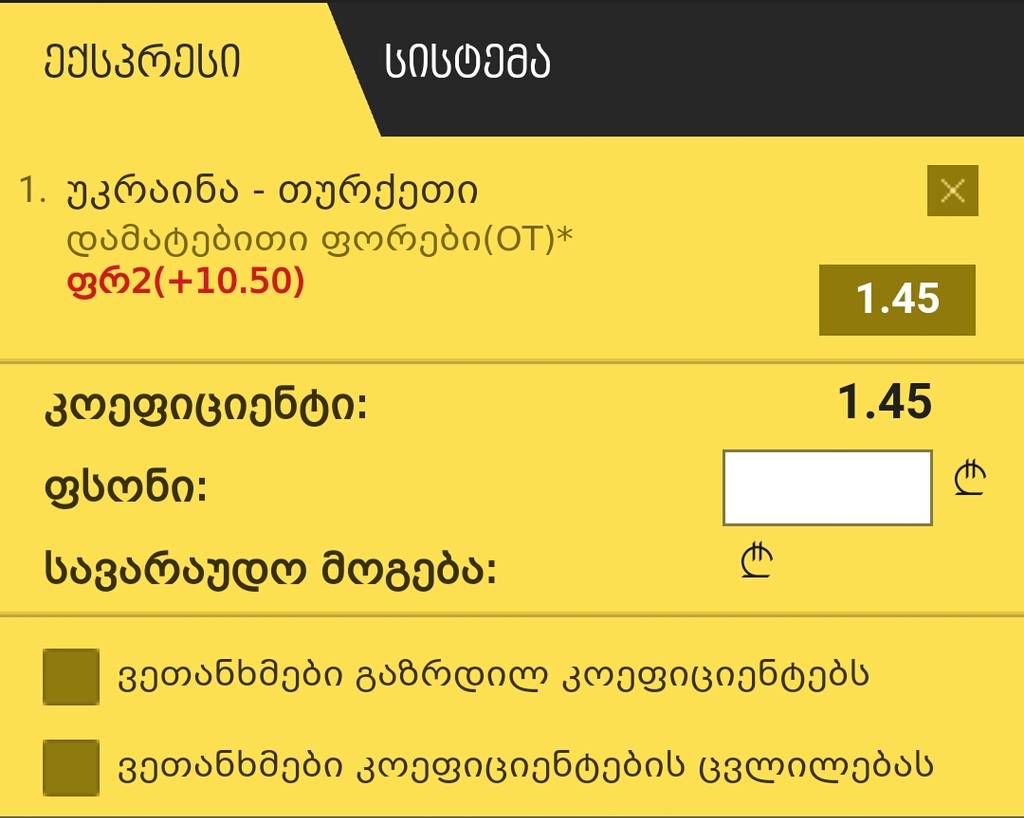Click the bet number 1. marker
The width and height of the screenshot is (1024, 818).
click(x=33, y=191)
